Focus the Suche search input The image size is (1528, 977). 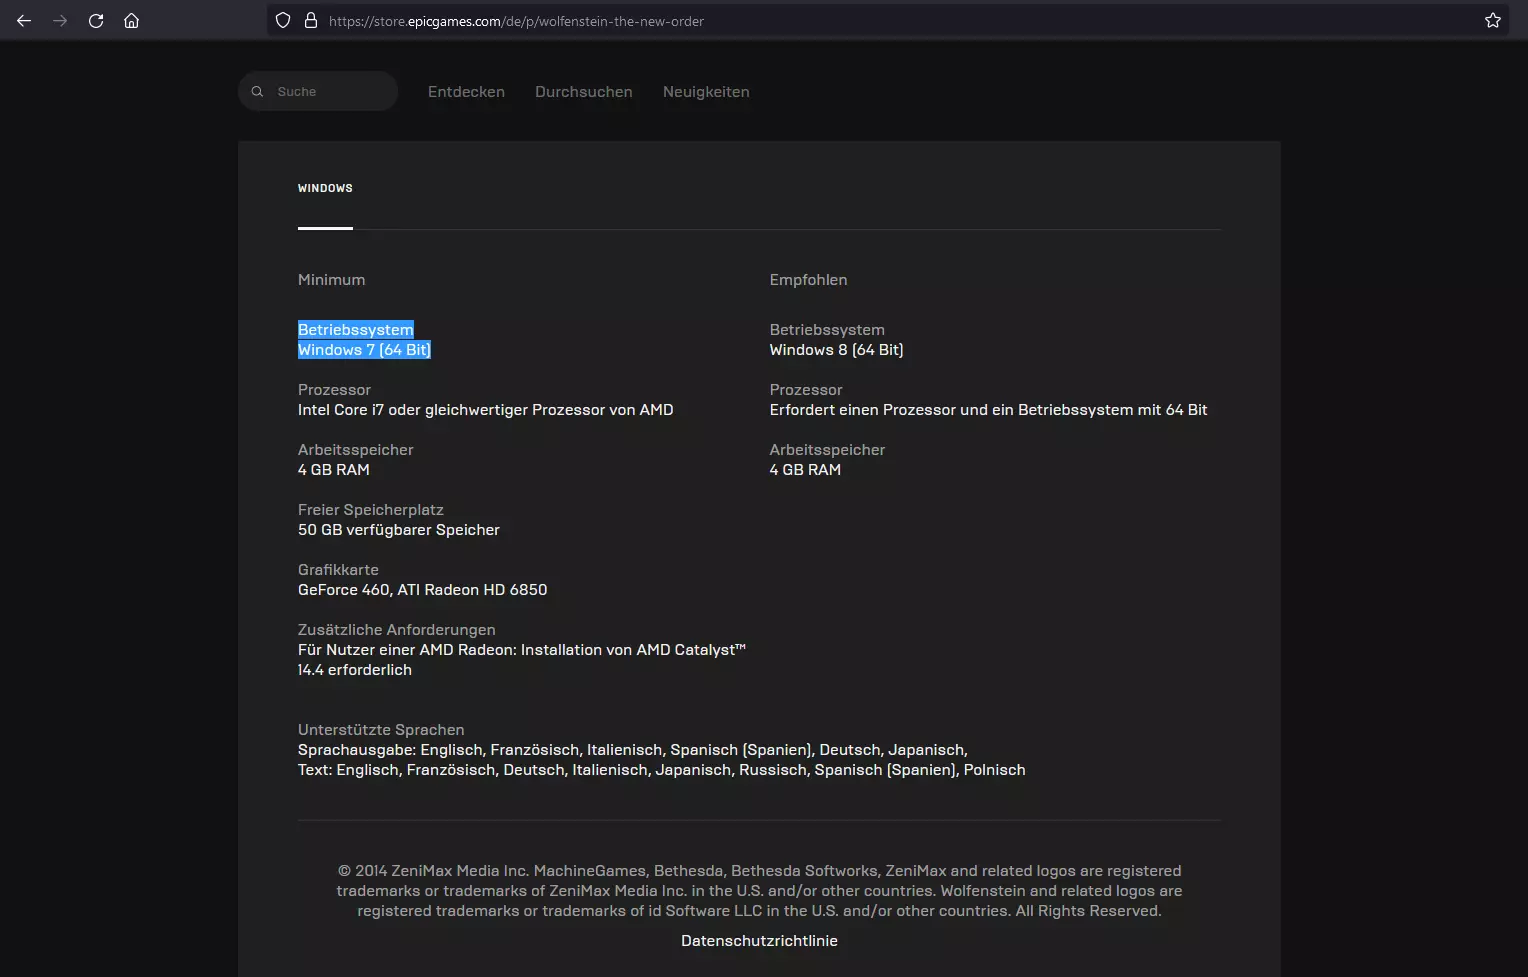pos(318,91)
